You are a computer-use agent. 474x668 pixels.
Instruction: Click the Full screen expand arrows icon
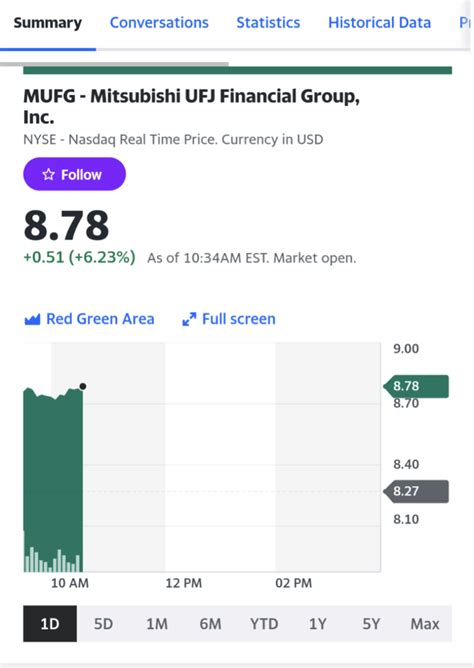click(189, 319)
